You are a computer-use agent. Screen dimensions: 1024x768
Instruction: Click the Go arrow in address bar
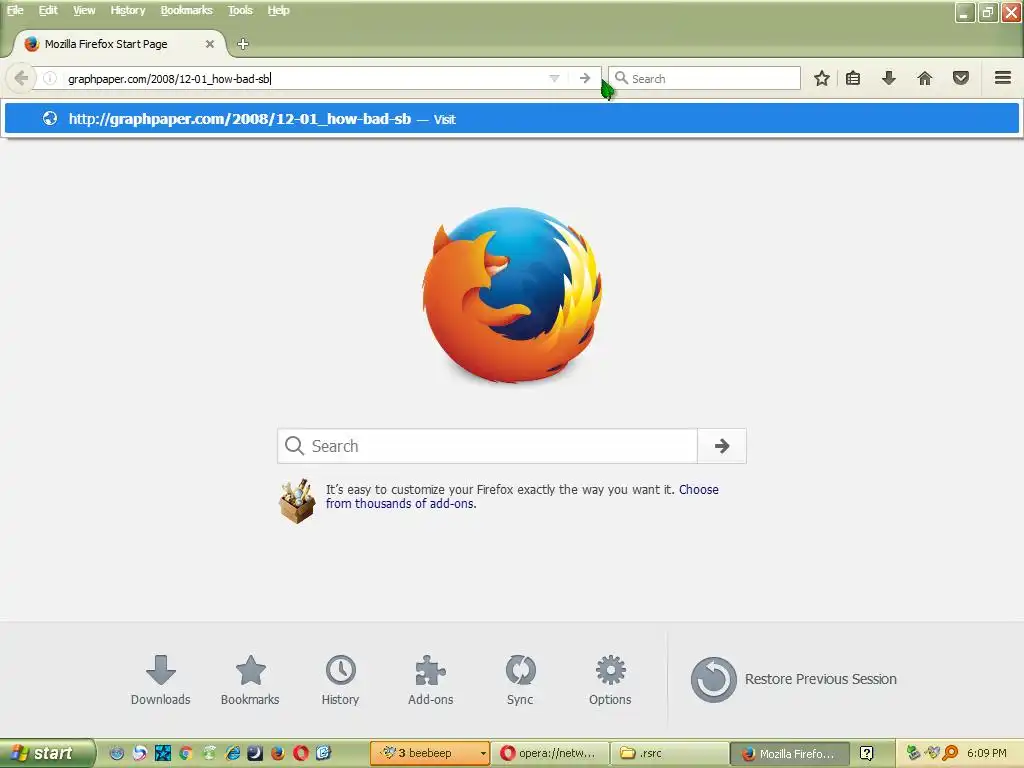[584, 78]
